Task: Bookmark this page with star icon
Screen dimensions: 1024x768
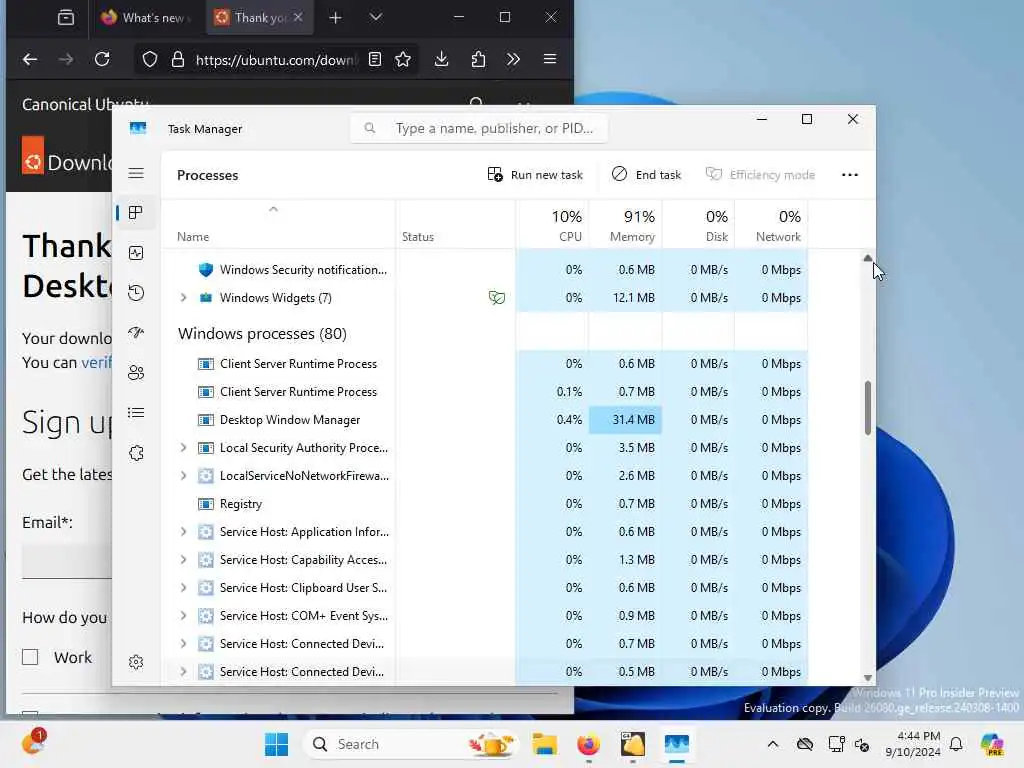Action: pos(403,59)
